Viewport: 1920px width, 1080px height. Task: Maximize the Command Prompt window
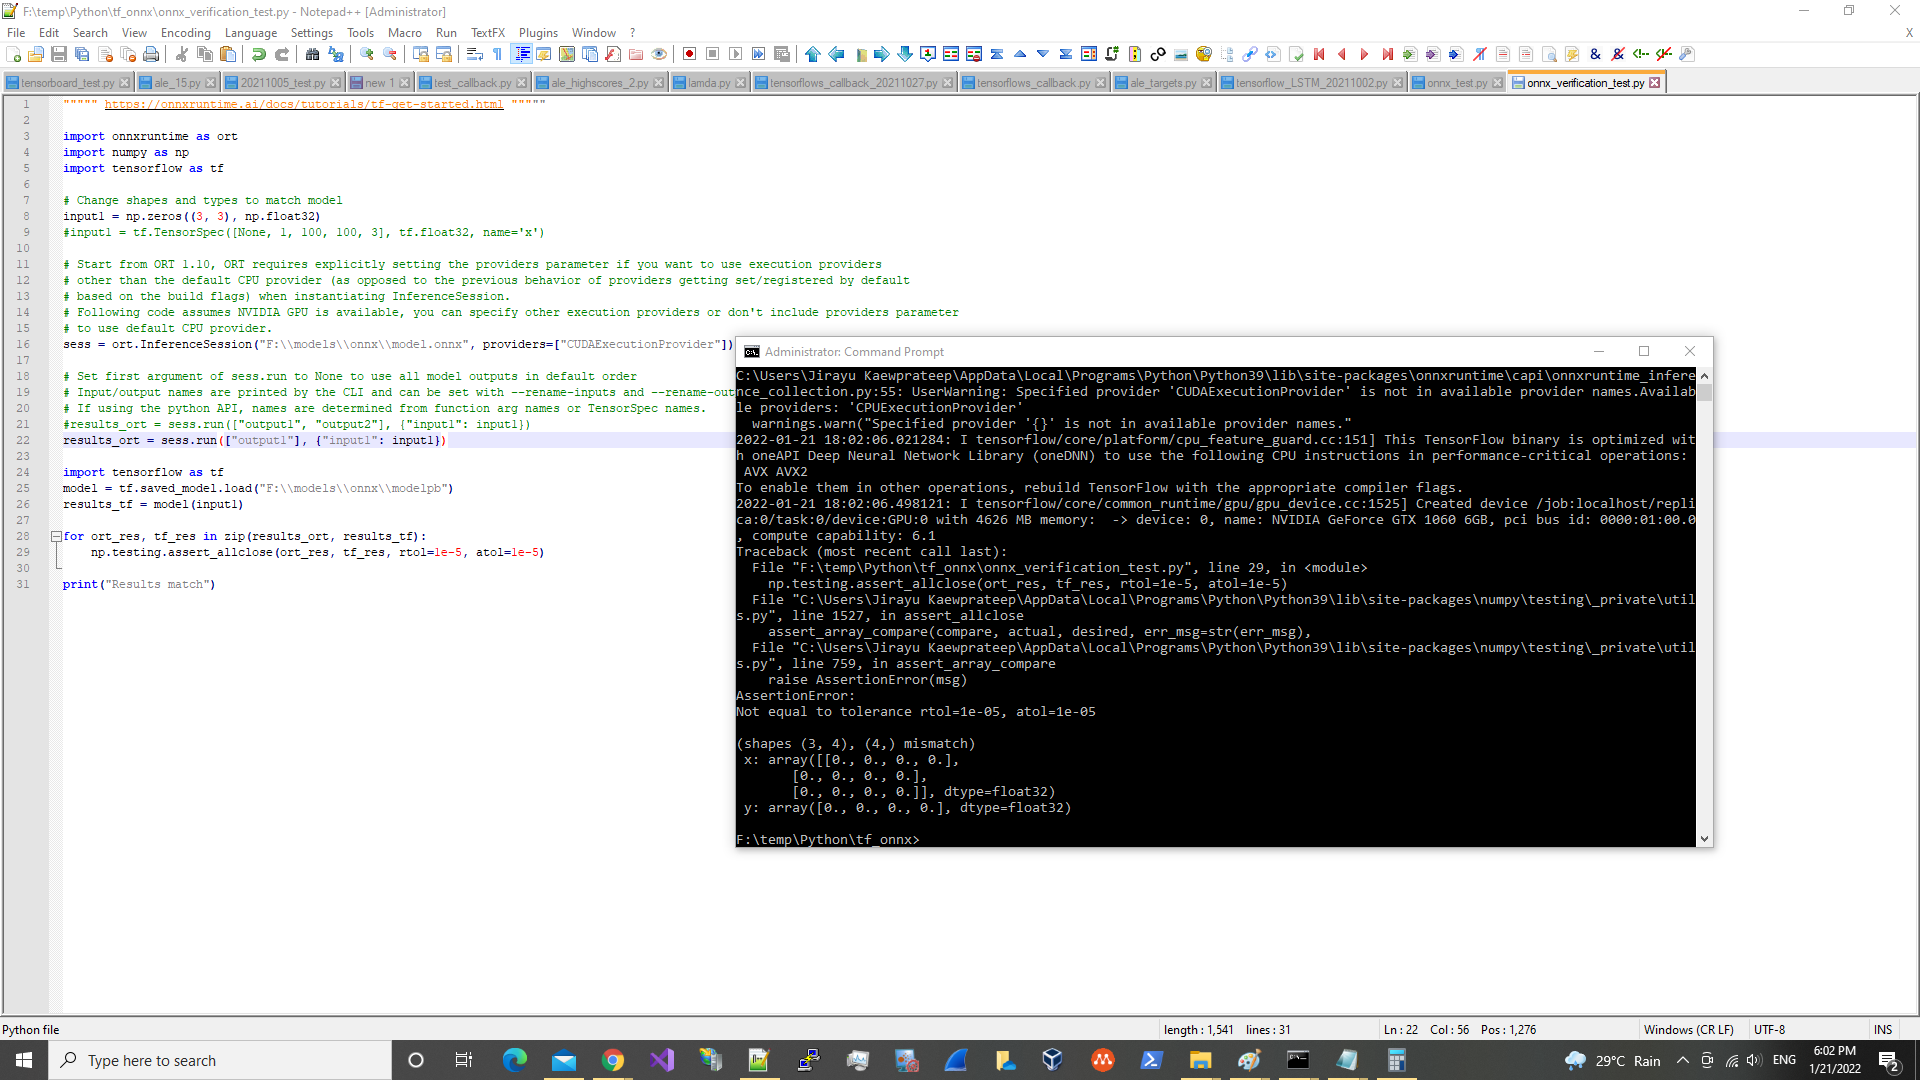[x=1644, y=351]
